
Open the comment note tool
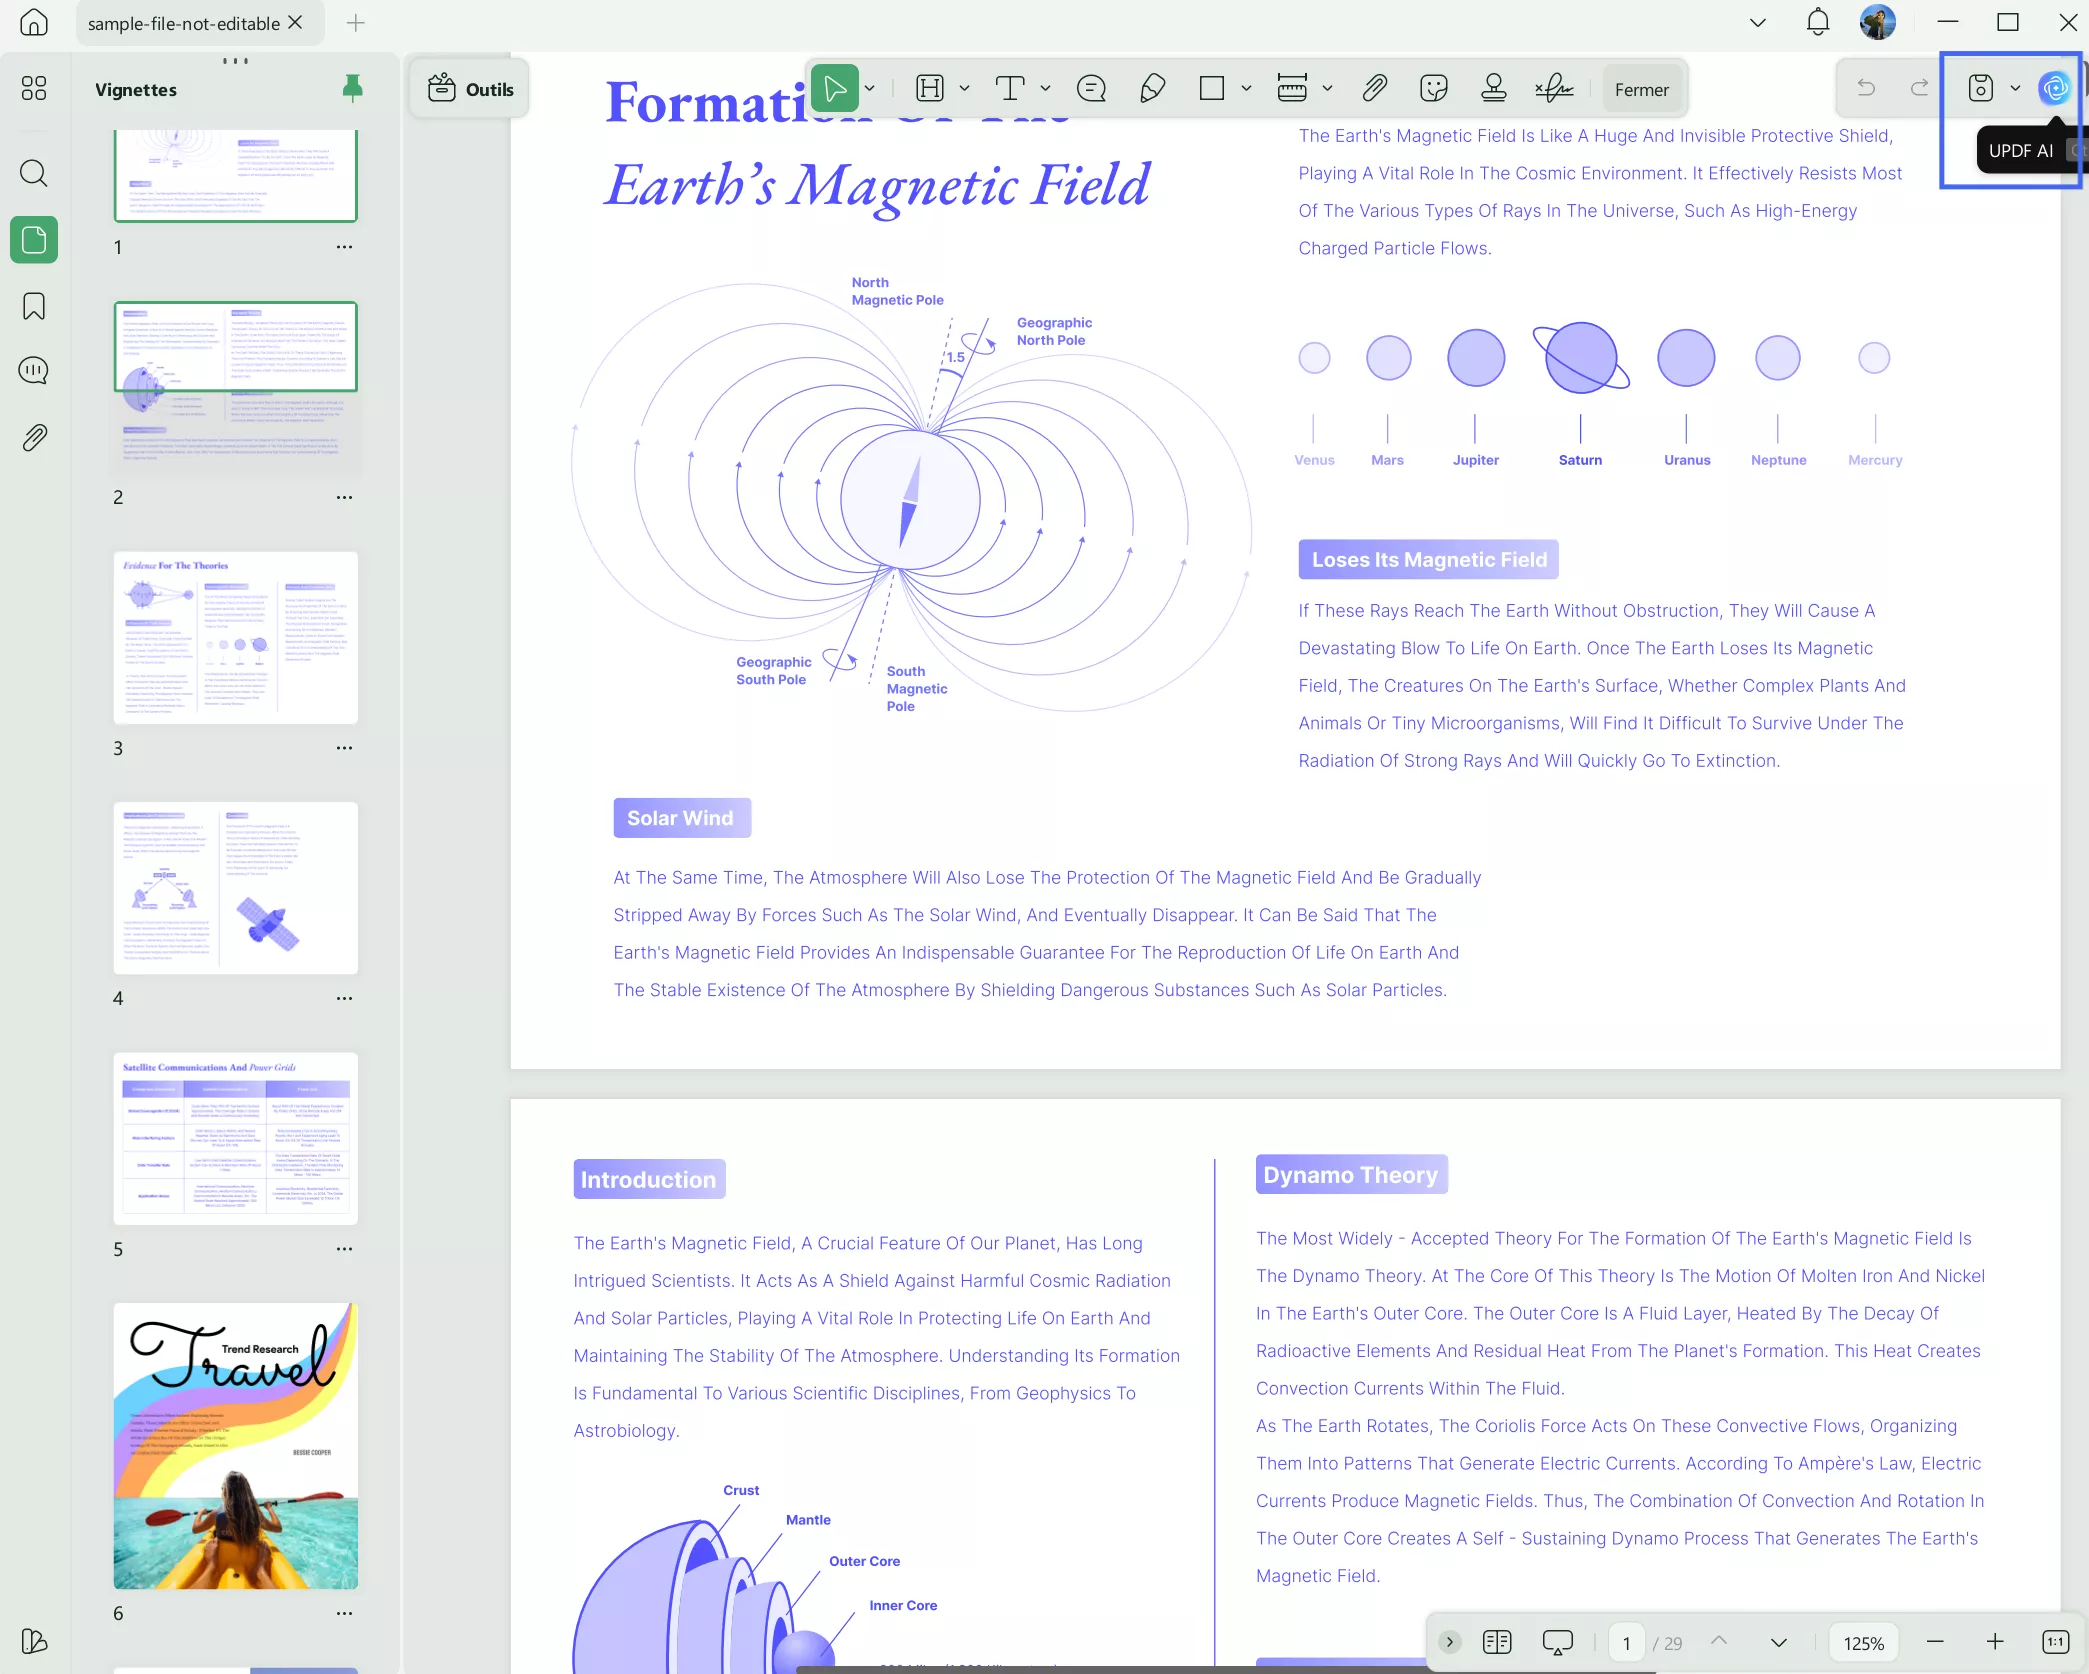coord(1091,88)
